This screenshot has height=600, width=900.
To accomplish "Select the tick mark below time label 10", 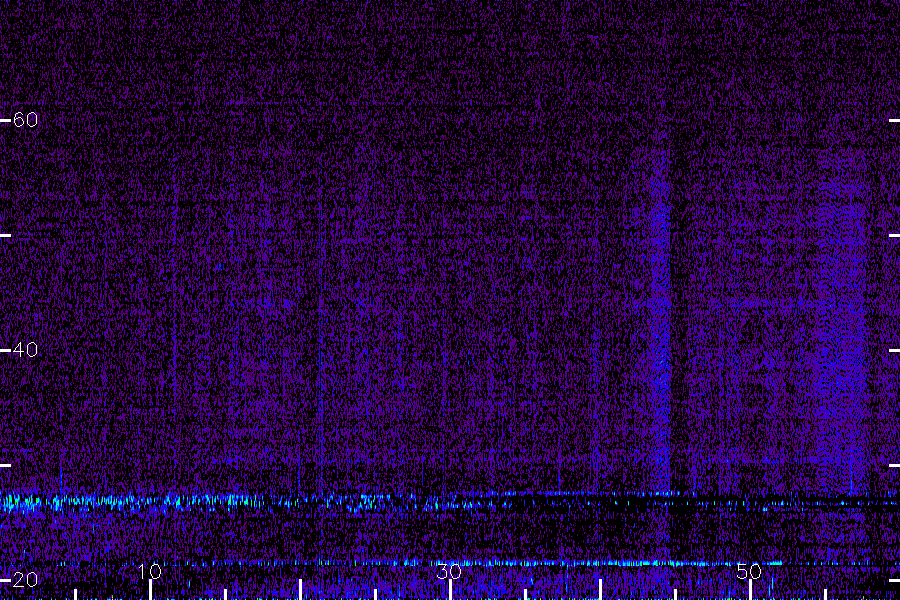I will [150, 590].
